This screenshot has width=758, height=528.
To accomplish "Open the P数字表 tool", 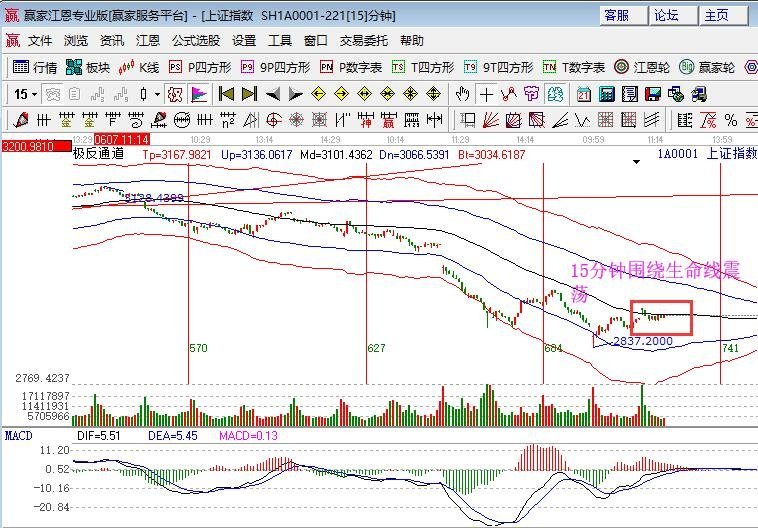I will pos(351,67).
